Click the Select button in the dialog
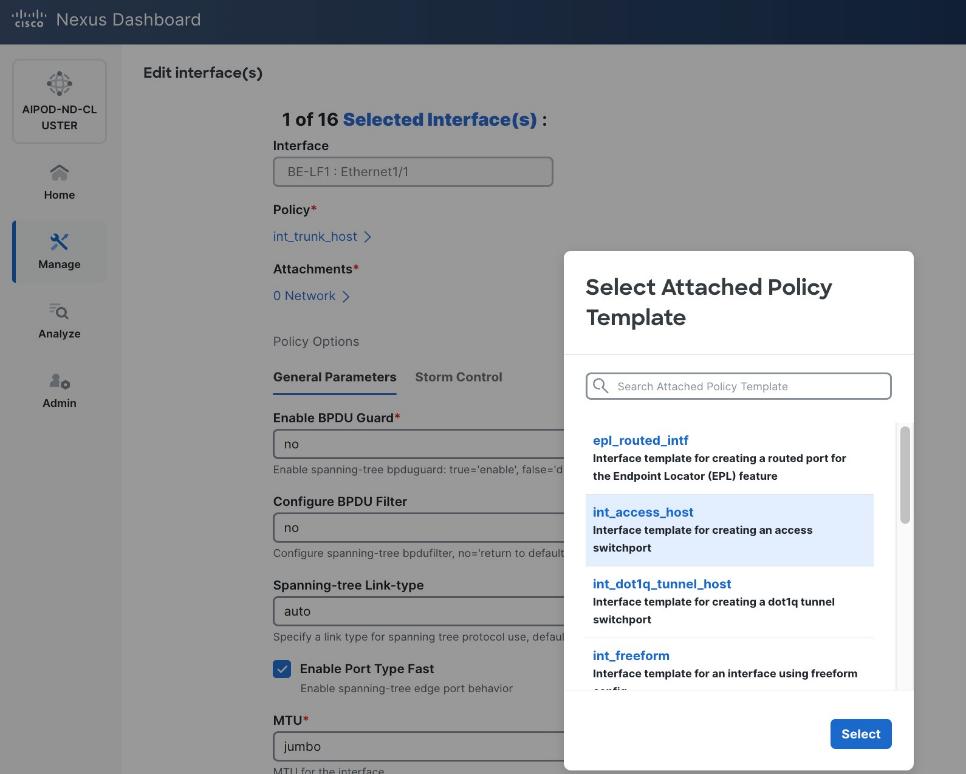 point(860,733)
